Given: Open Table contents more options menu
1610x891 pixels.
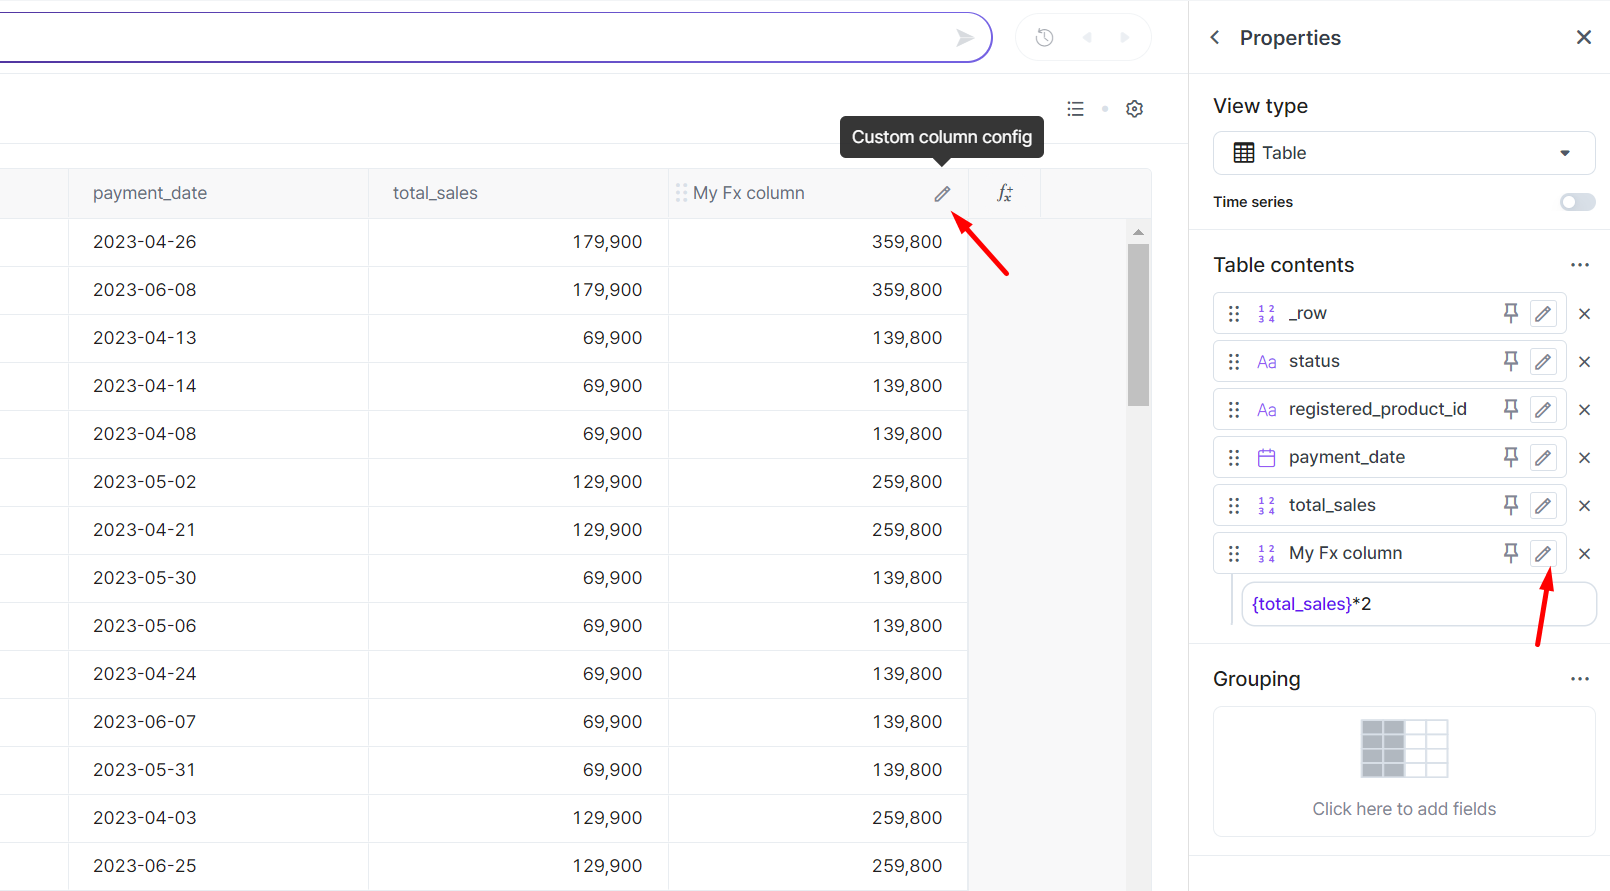Looking at the screenshot, I should point(1579,265).
